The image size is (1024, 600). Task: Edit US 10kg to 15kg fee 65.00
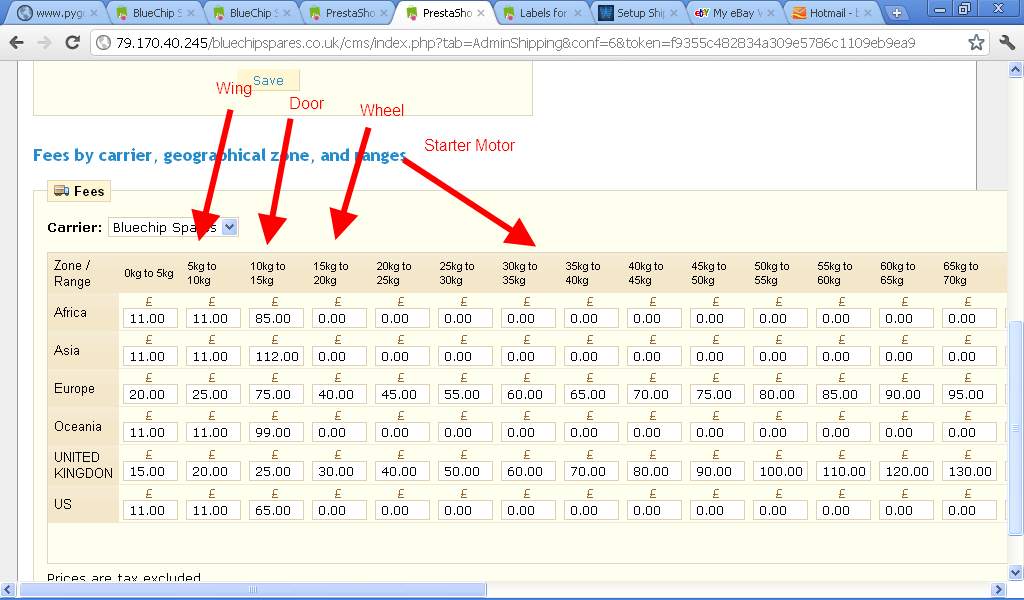[x=276, y=511]
